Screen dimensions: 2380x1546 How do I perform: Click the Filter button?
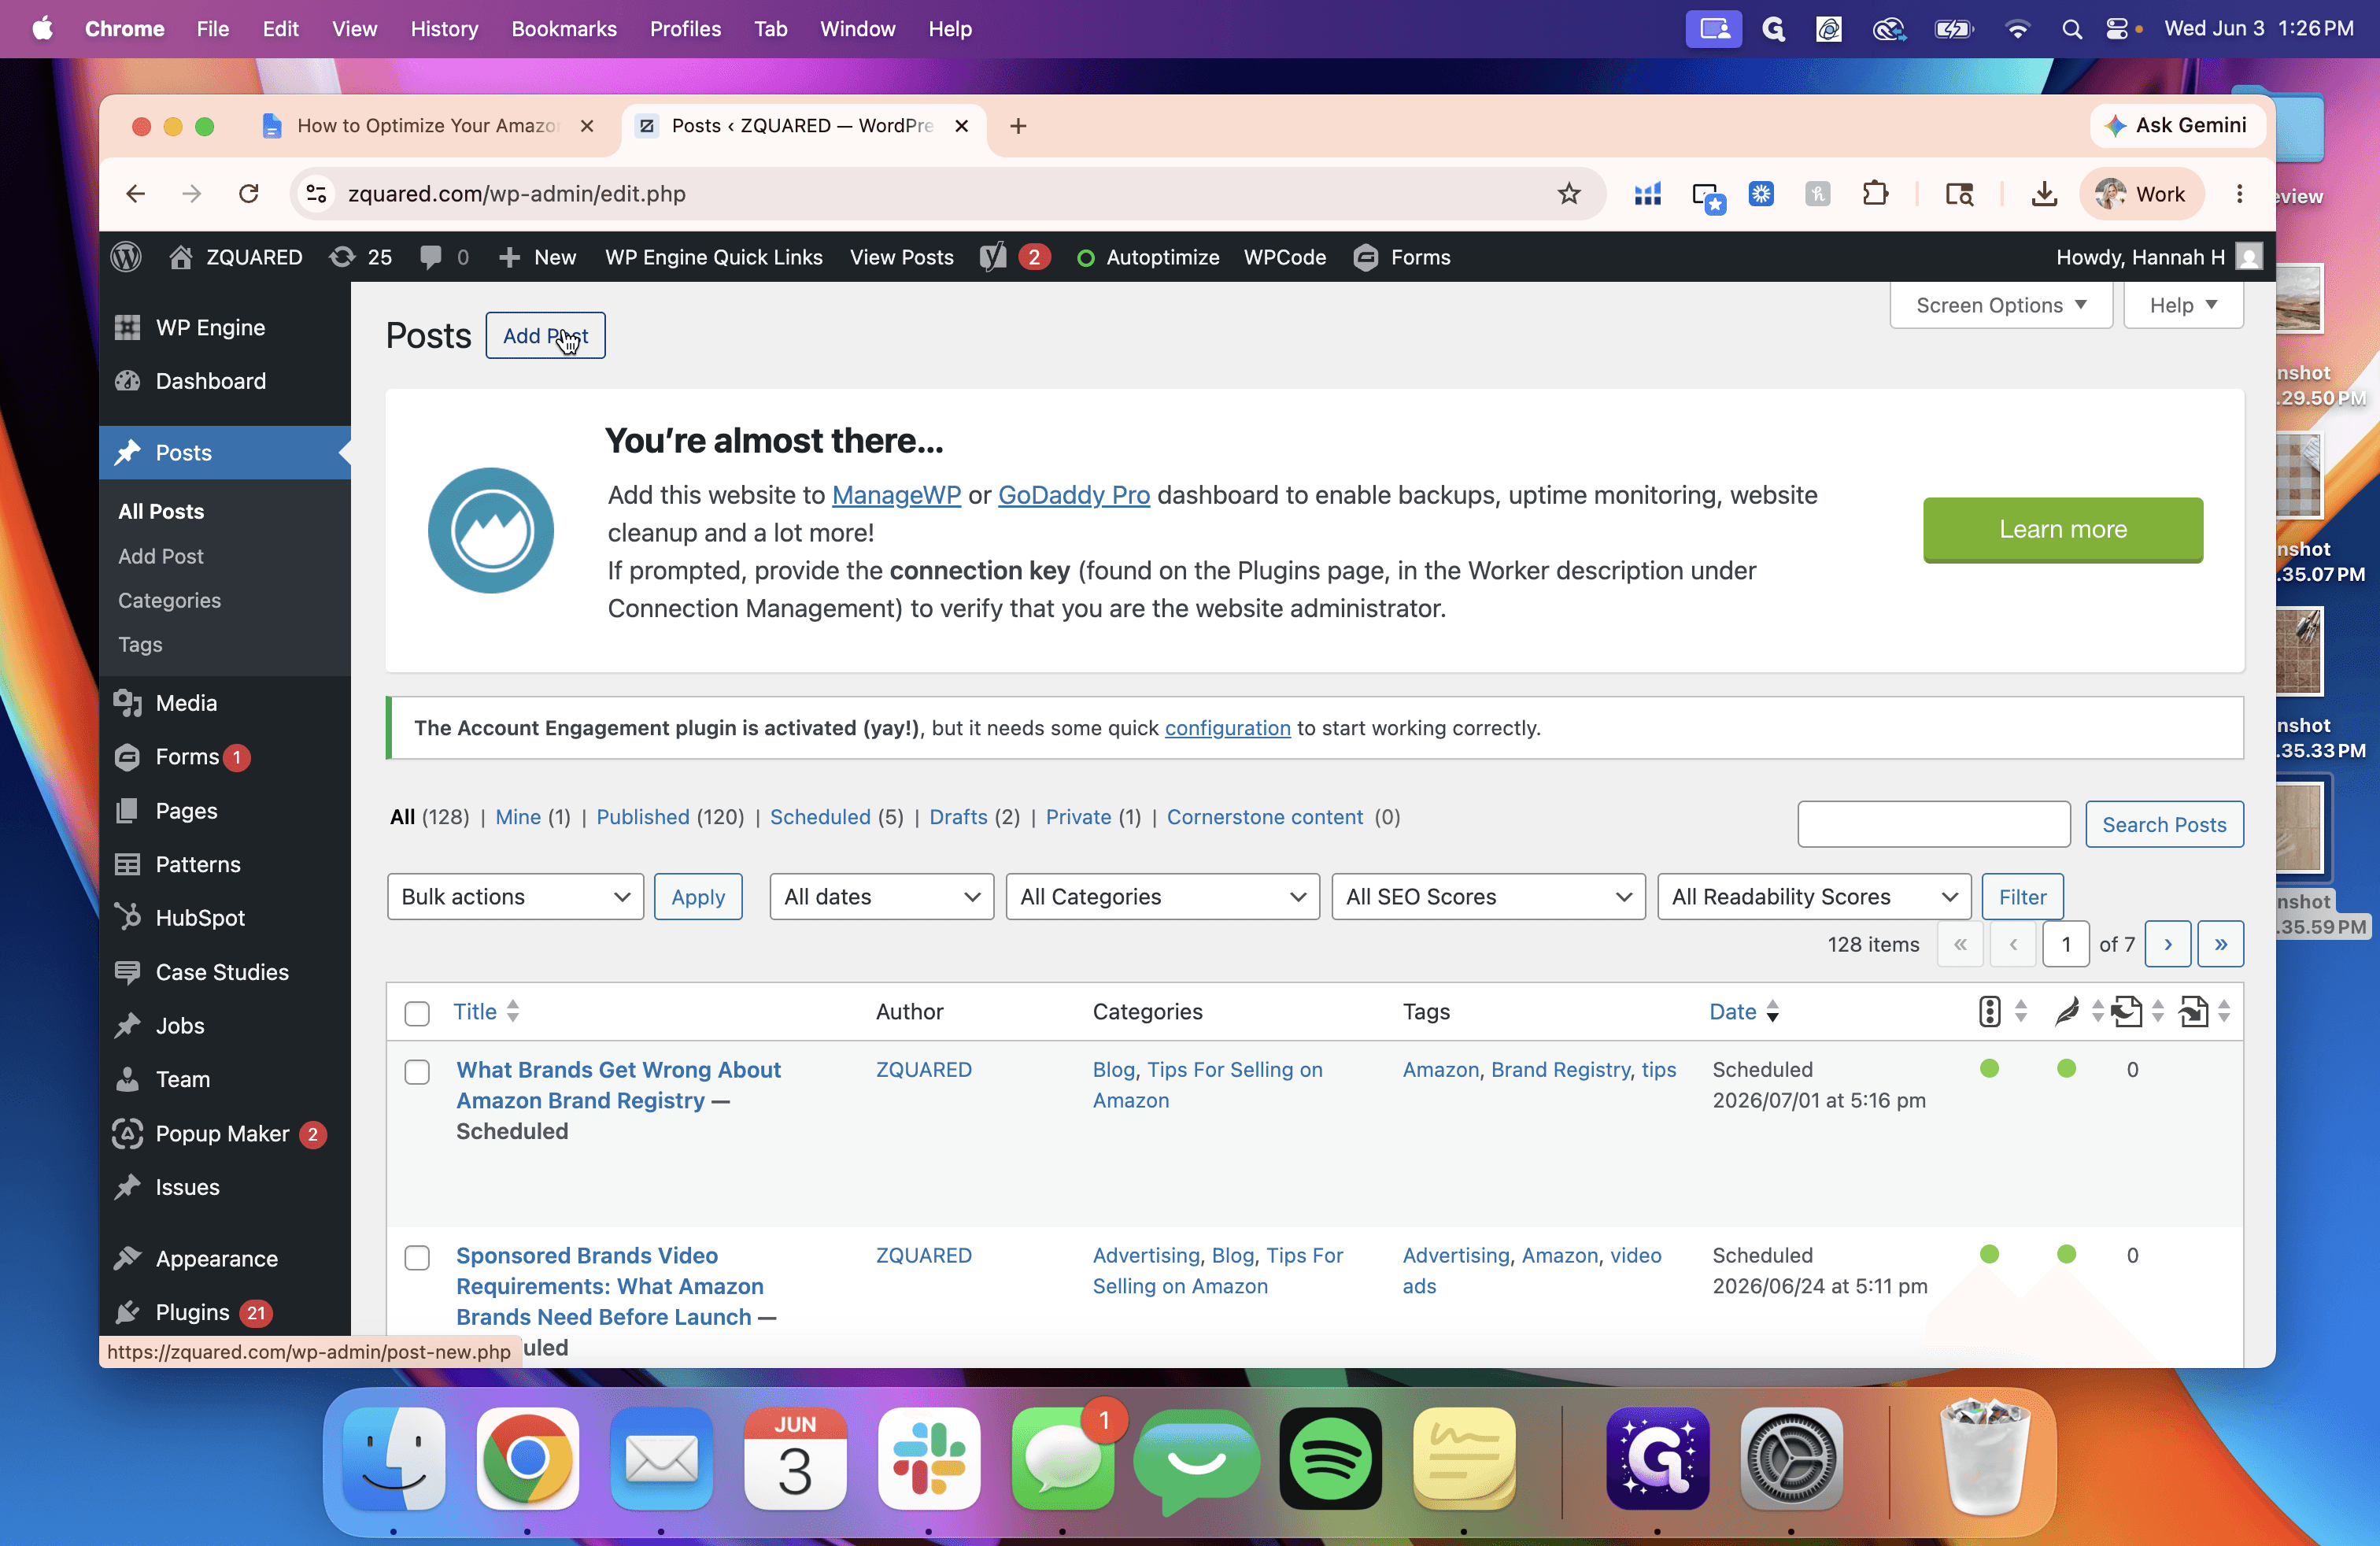[2022, 896]
